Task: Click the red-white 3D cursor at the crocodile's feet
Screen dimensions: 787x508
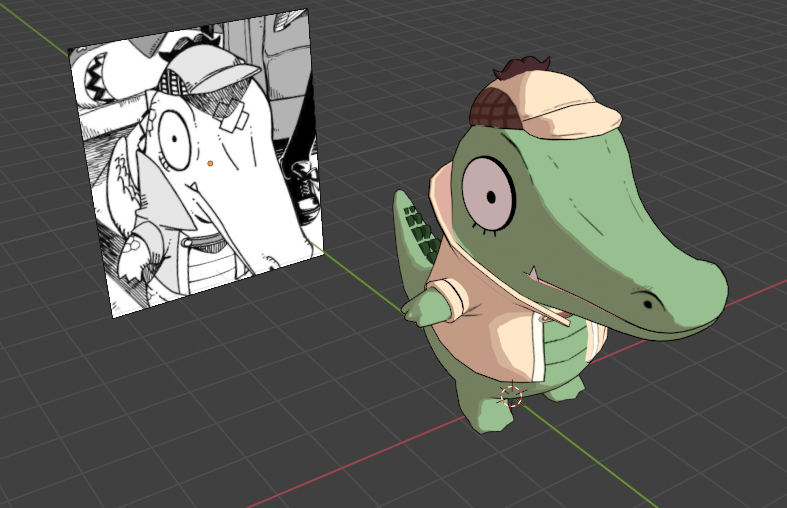Action: (511, 397)
